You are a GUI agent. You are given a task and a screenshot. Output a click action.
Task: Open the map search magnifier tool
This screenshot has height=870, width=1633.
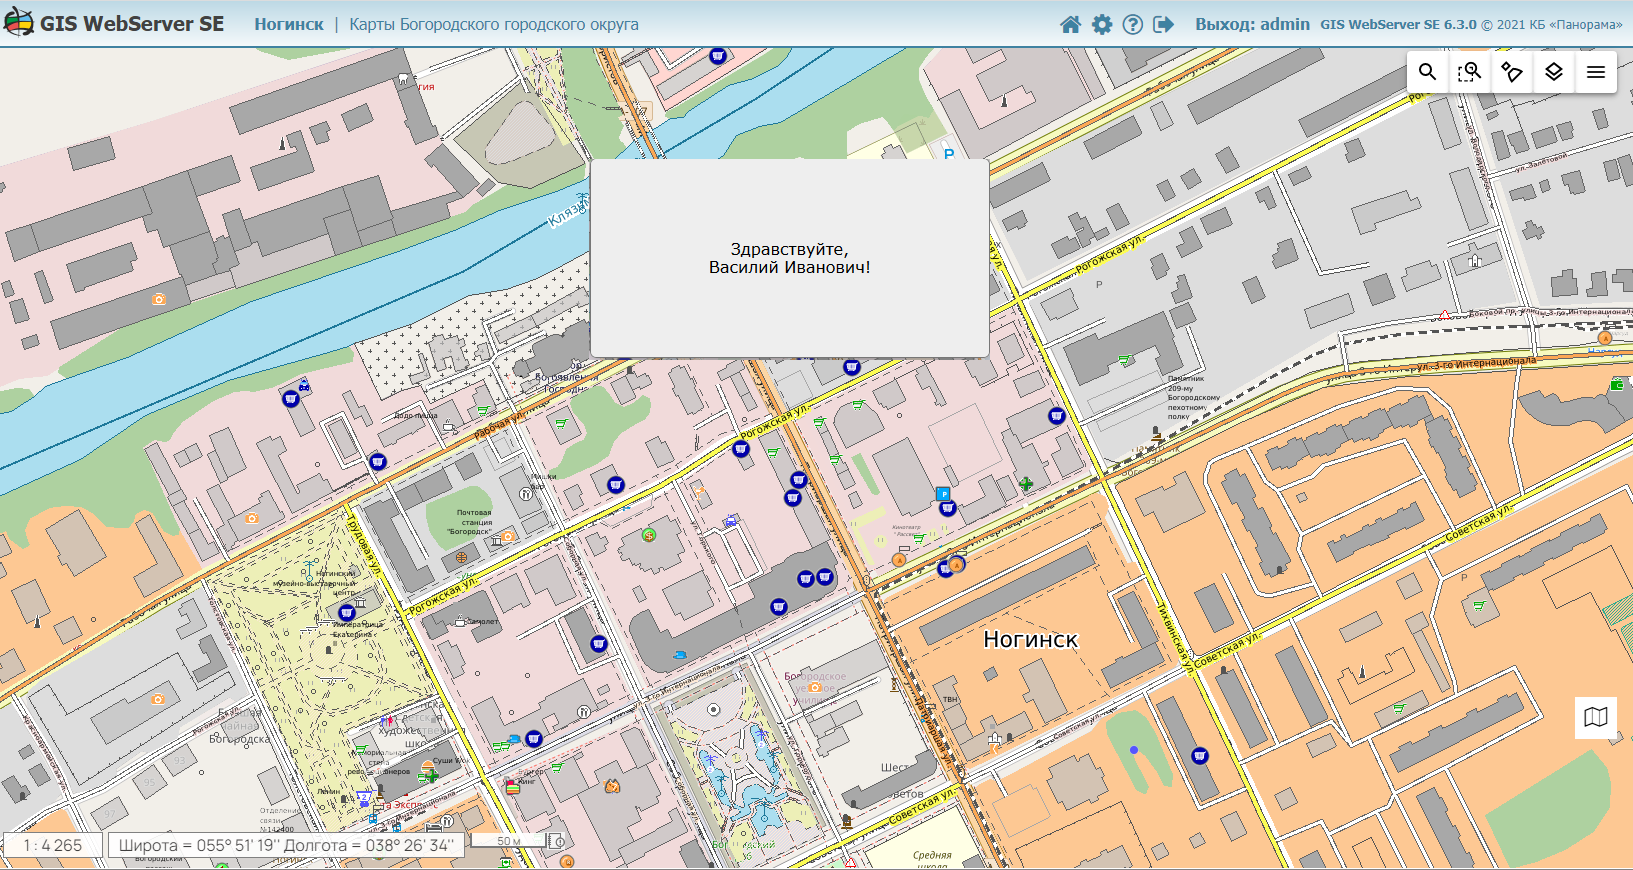(x=1428, y=72)
